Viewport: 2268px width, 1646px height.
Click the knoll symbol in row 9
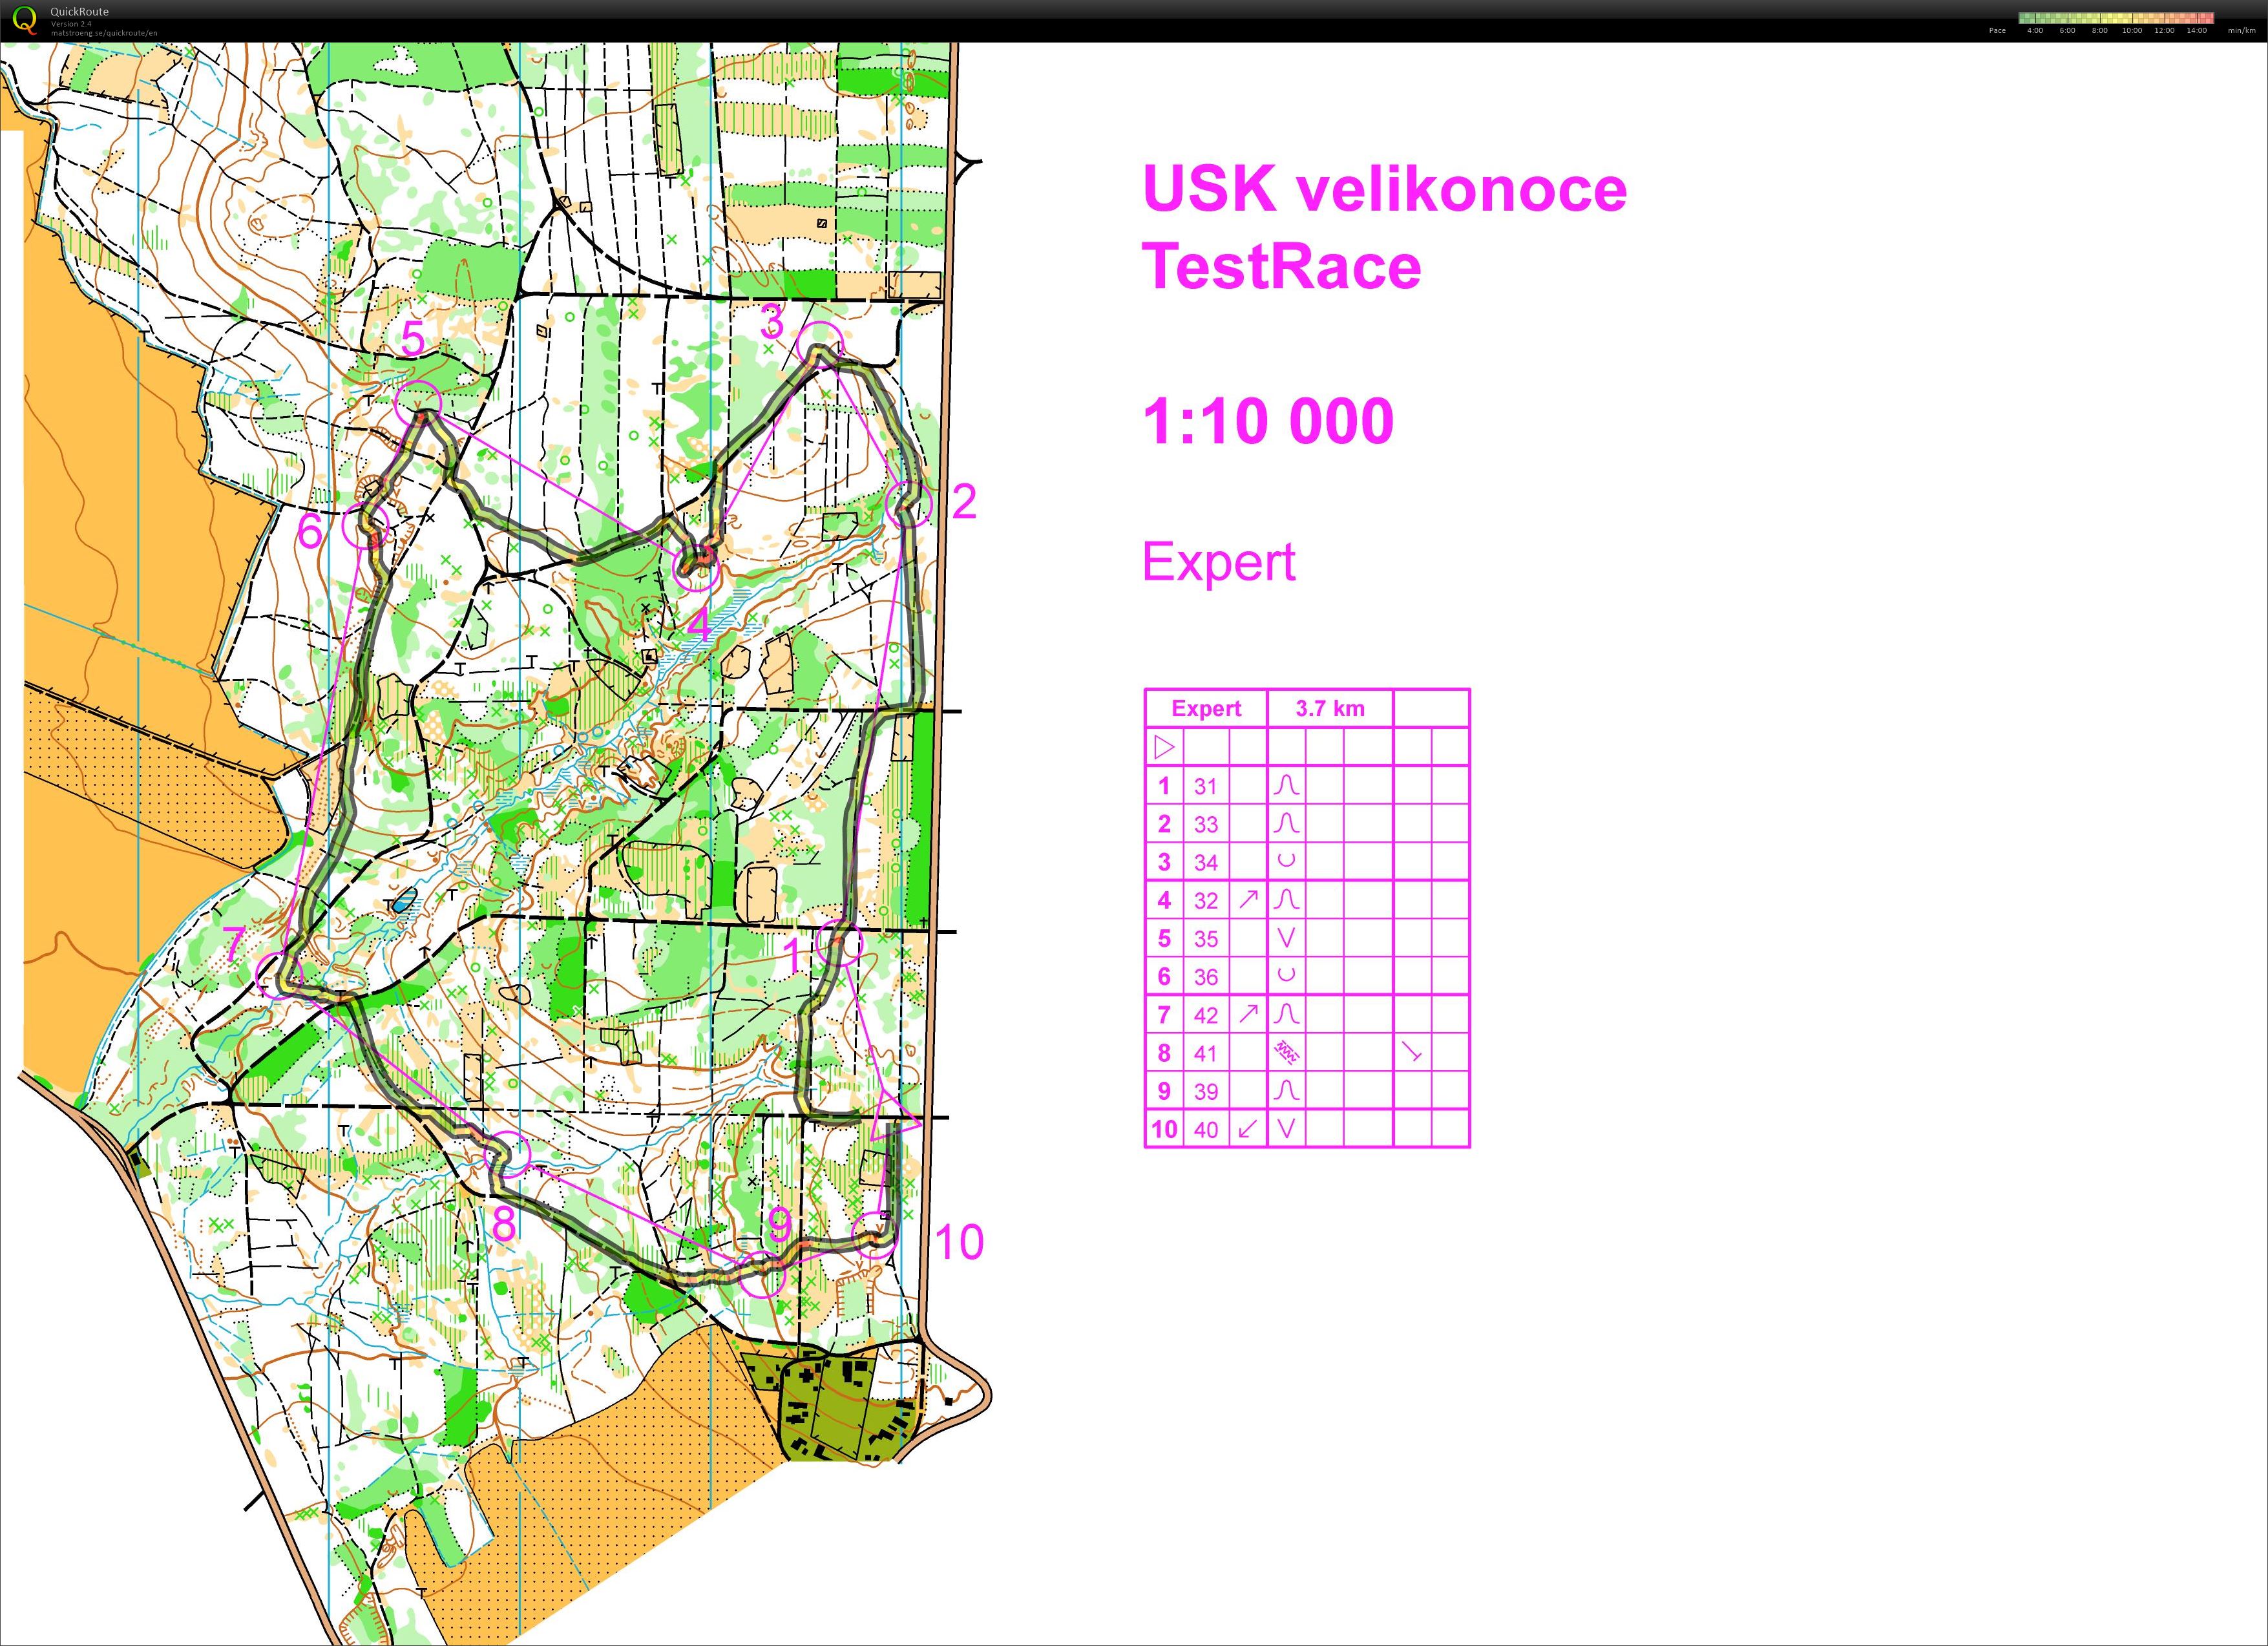tap(1286, 1091)
